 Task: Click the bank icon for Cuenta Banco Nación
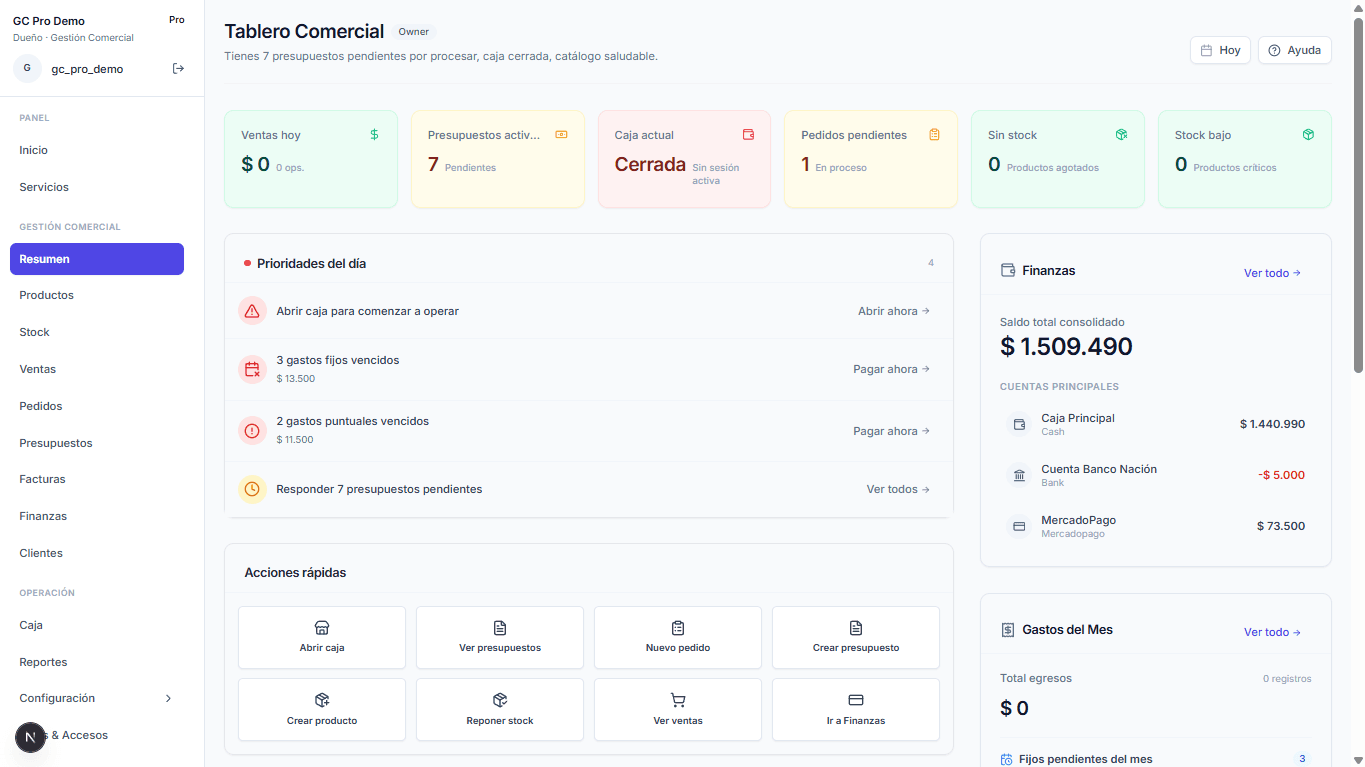[1019, 475]
